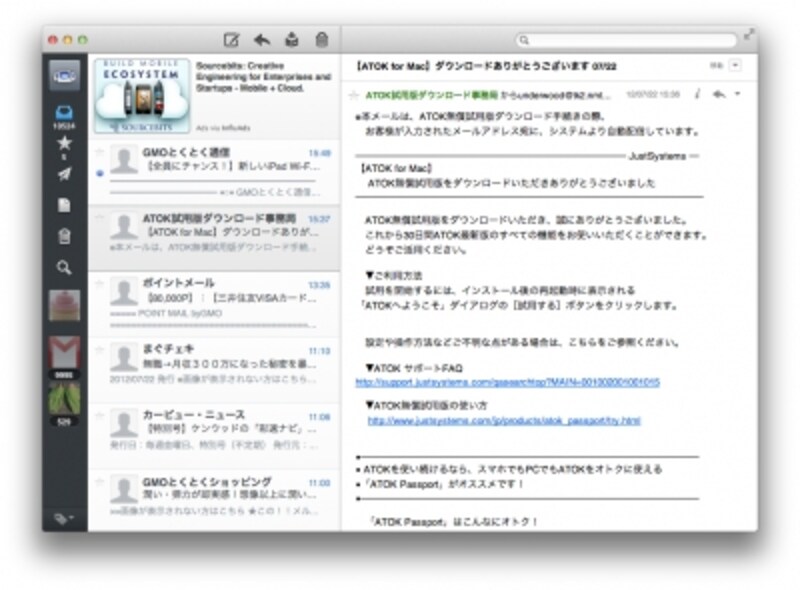Enter full screen via the expand arrows icon
This screenshot has height=590, width=800.
coord(748,35)
